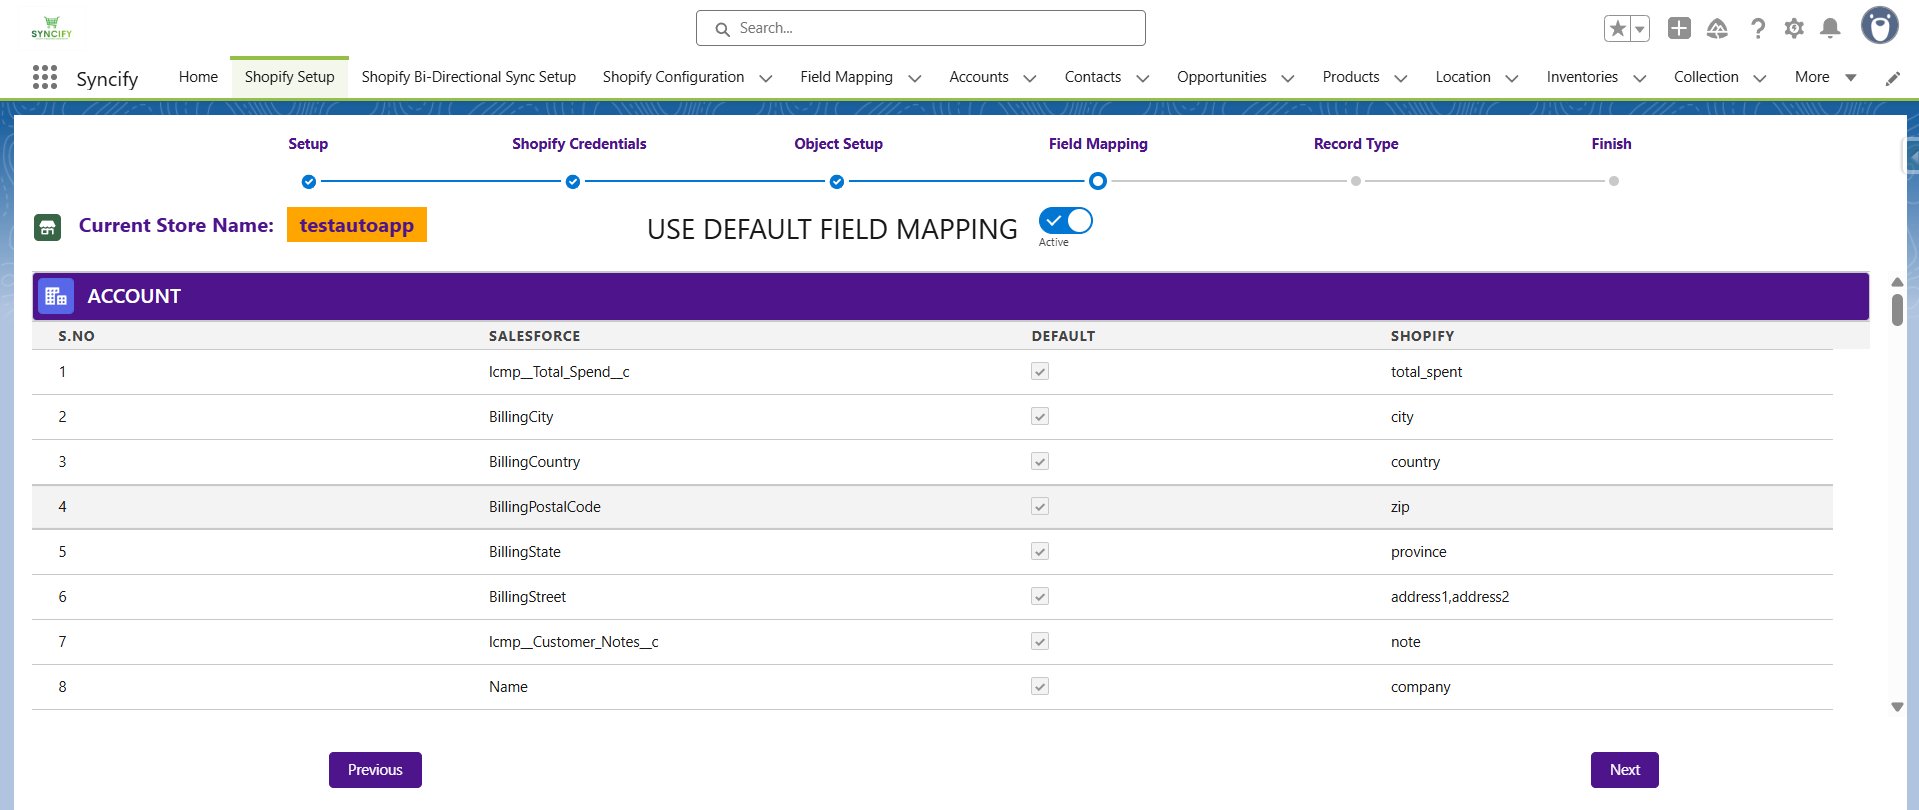The width and height of the screenshot is (1919, 810).
Task: Click the Setup step marker
Action: coord(308,181)
